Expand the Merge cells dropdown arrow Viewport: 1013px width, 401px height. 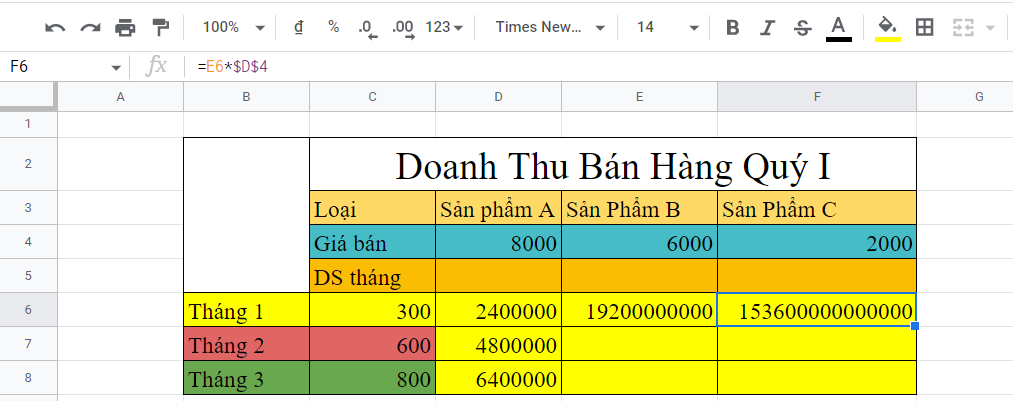(x=989, y=28)
